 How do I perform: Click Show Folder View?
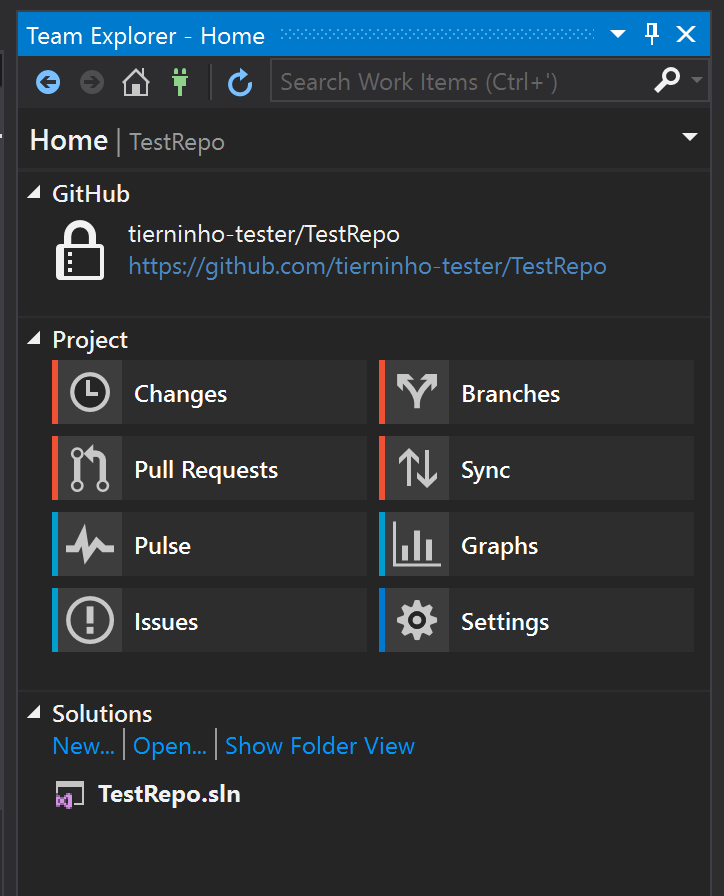tap(320, 746)
